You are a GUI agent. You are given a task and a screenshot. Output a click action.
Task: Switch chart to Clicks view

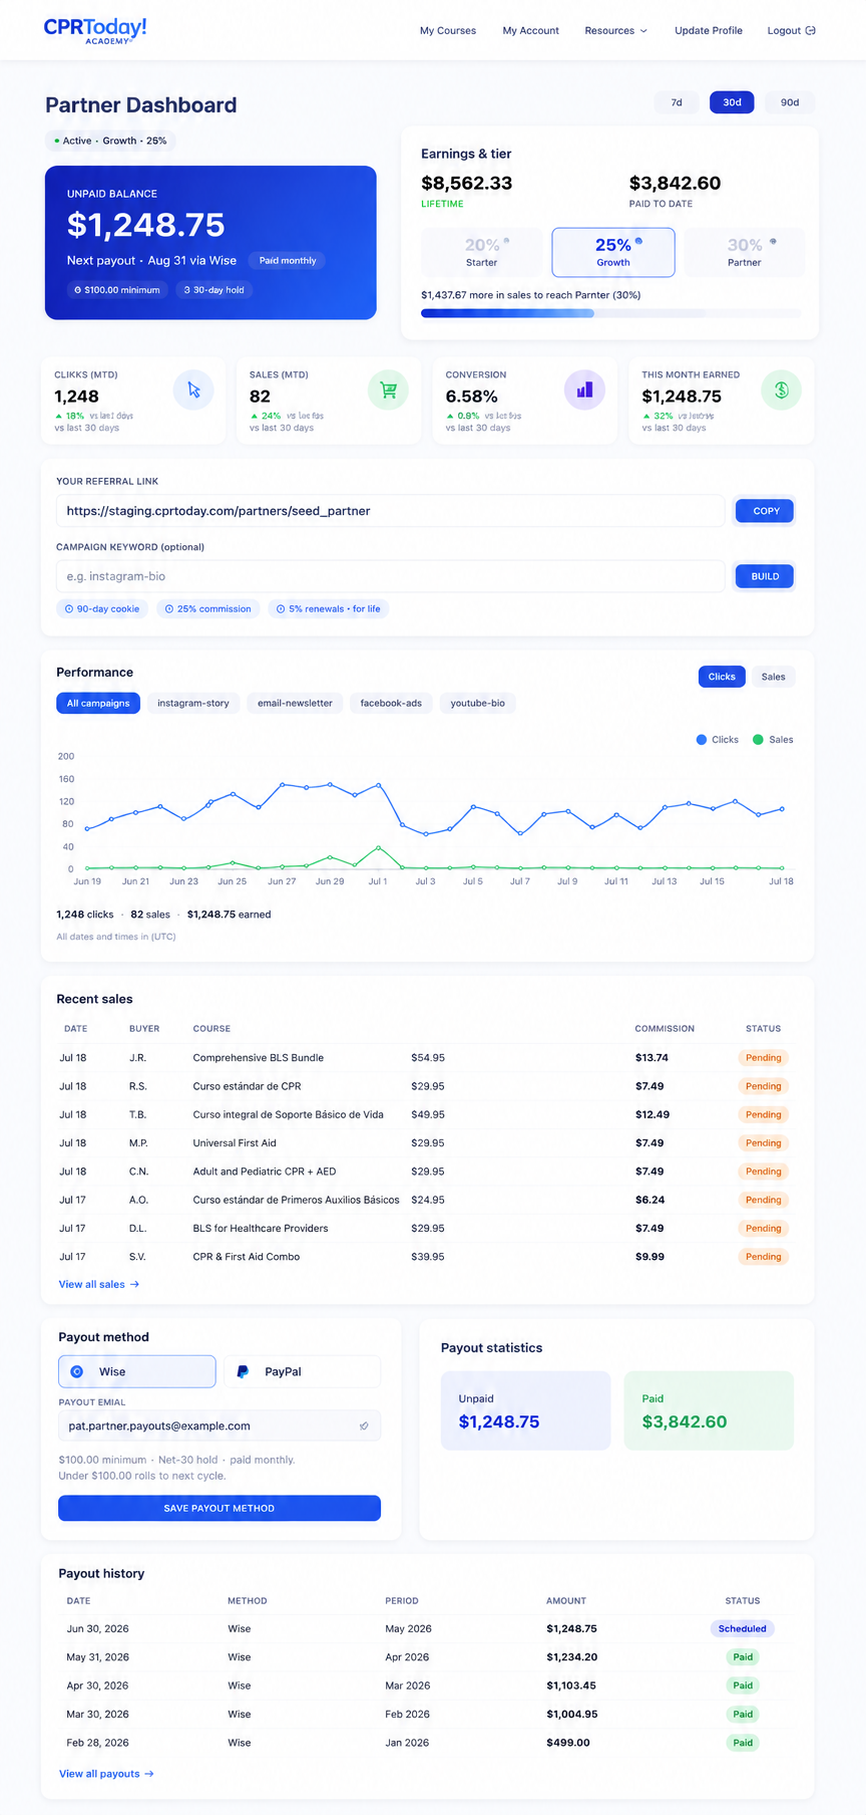tap(722, 677)
